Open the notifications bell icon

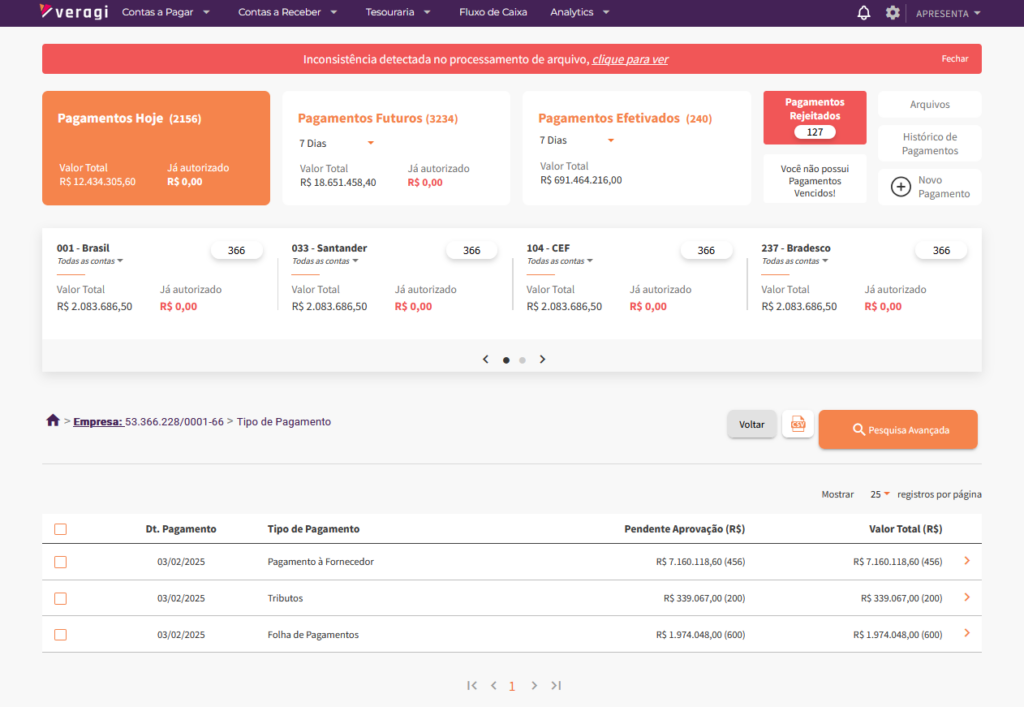[864, 13]
